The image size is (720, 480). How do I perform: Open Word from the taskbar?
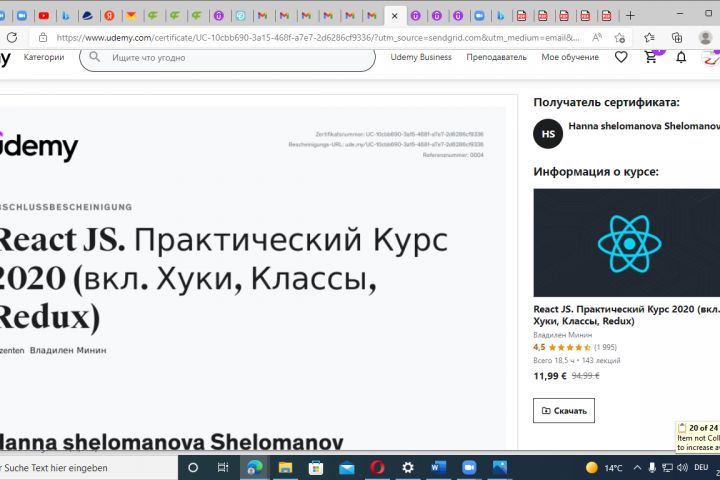[438, 468]
